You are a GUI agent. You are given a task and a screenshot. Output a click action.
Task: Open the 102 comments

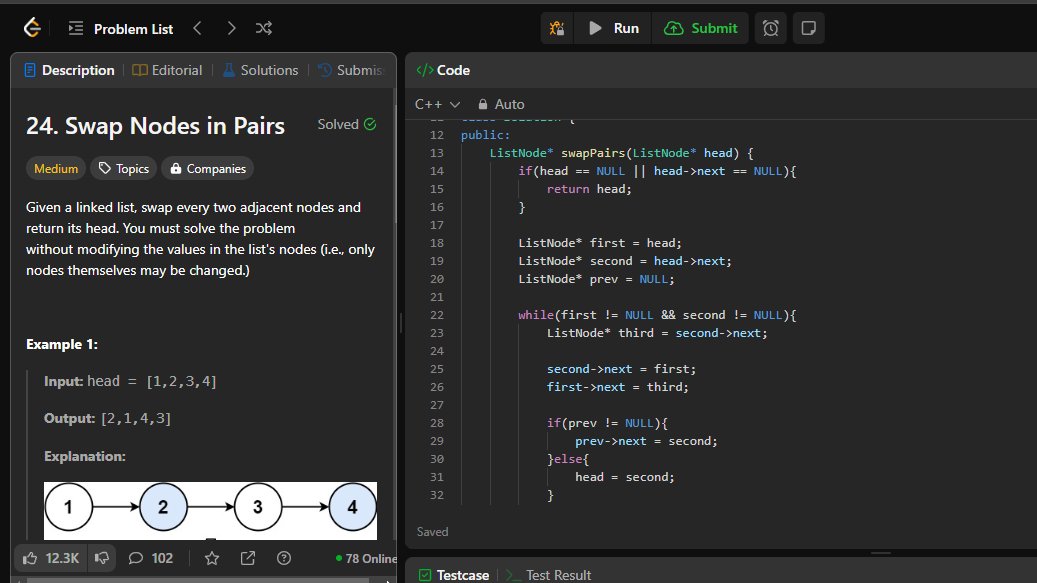(151, 559)
